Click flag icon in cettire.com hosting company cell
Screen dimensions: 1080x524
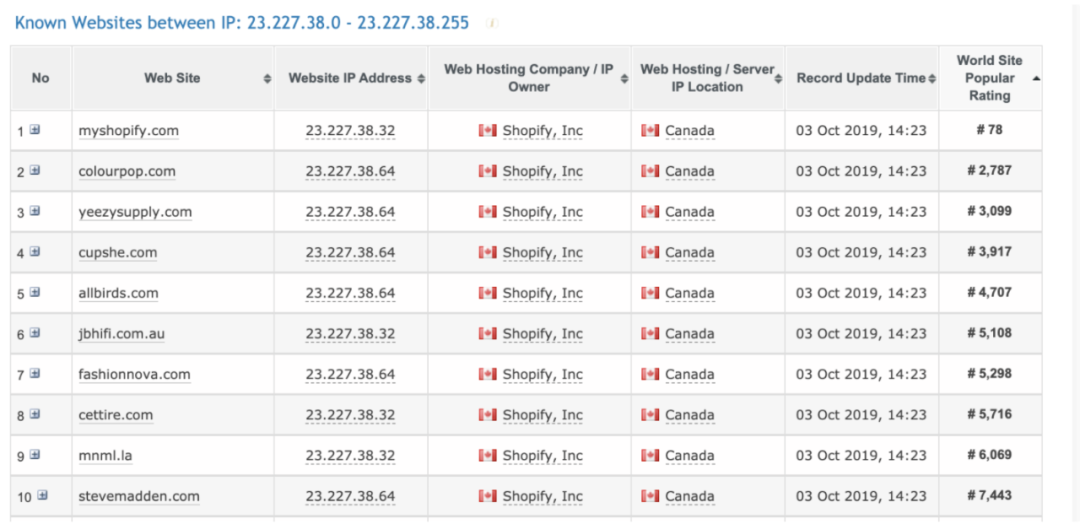coord(488,415)
